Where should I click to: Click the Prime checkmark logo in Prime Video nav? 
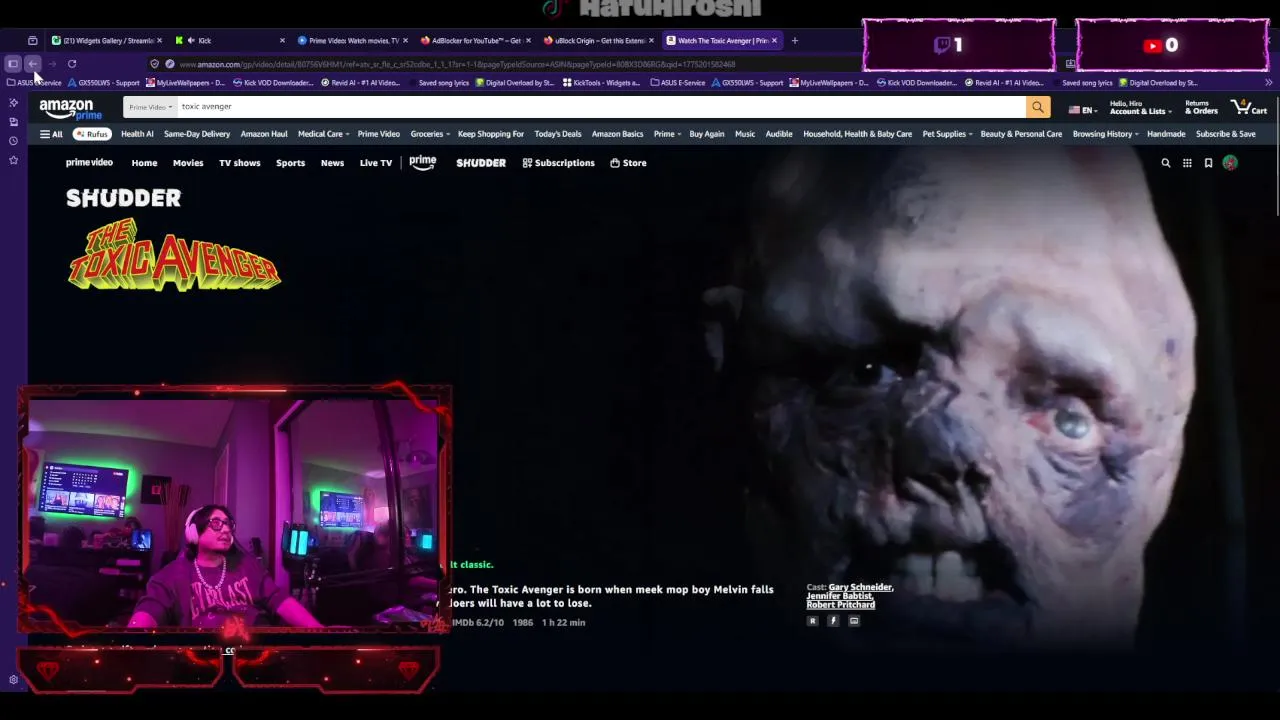422,163
